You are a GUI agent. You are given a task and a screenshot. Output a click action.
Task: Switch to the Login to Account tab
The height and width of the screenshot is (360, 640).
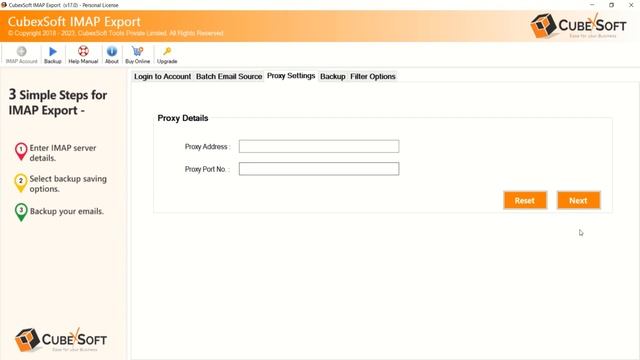click(x=162, y=76)
